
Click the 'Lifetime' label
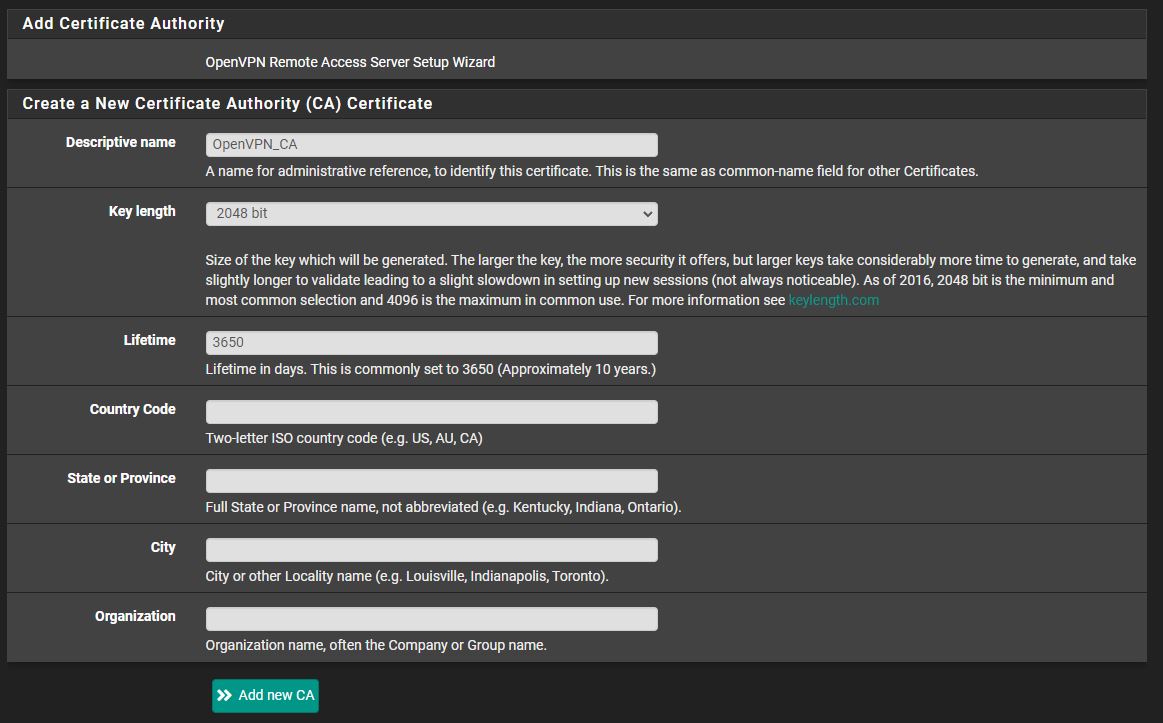pos(149,340)
